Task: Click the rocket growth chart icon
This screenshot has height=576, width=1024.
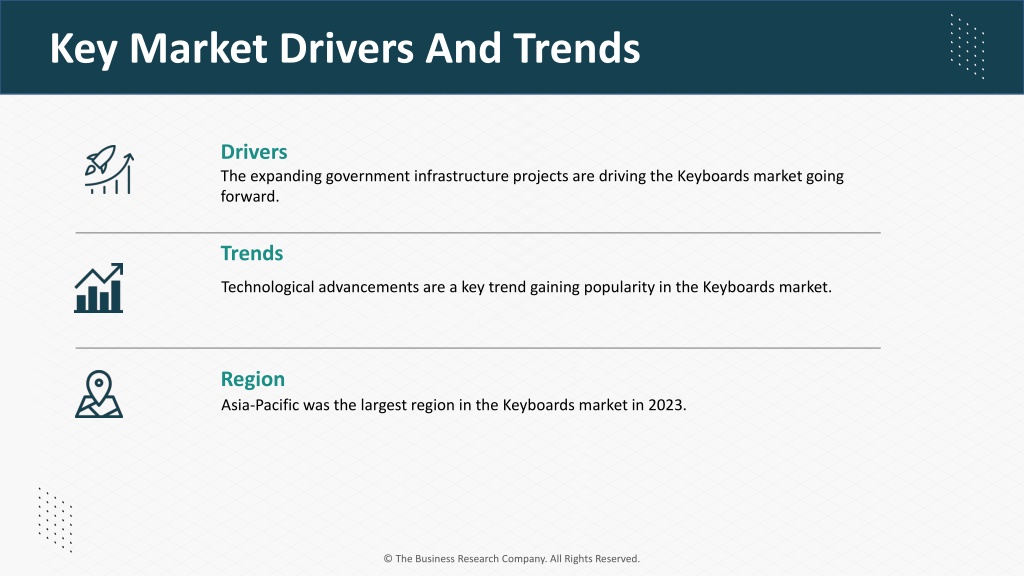Action: [x=109, y=170]
